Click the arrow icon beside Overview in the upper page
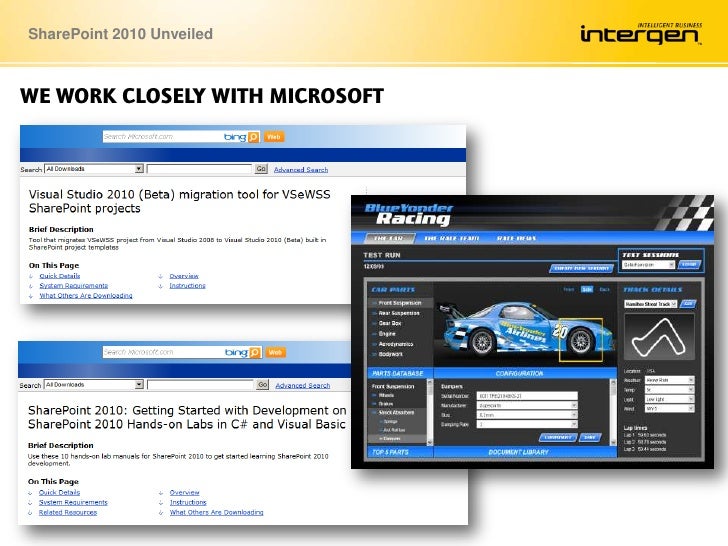 pos(161,276)
